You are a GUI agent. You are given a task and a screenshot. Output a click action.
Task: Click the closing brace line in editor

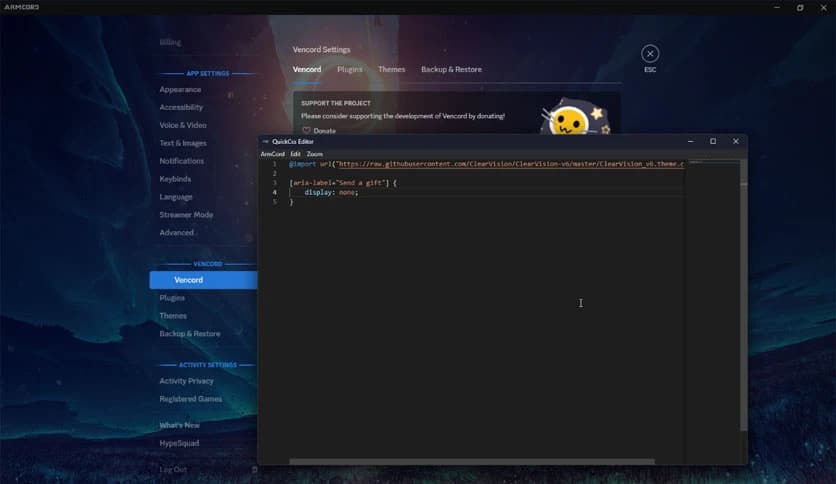point(291,203)
